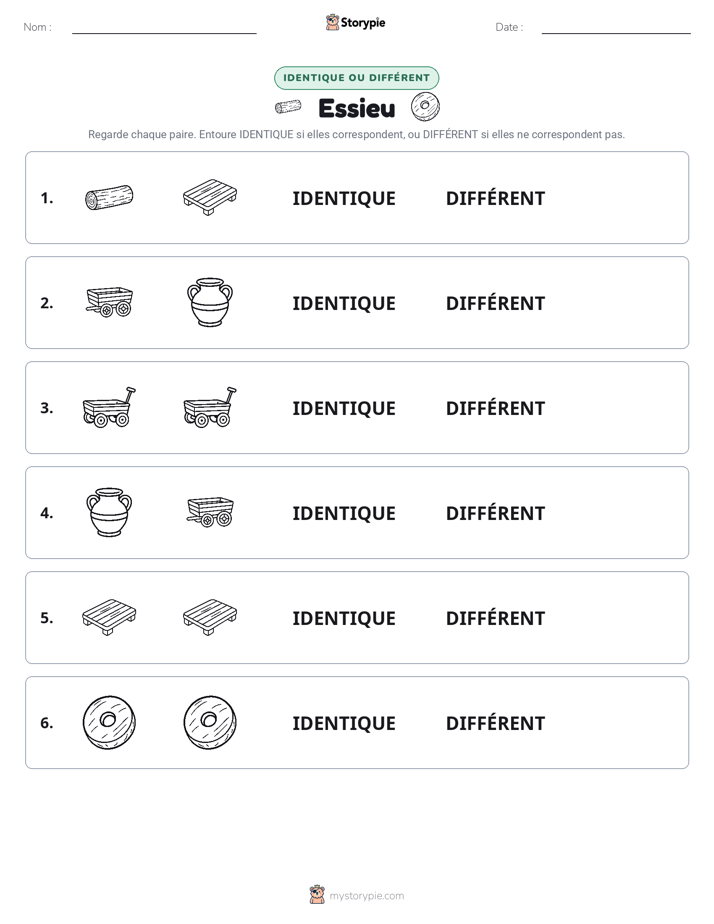714x924 pixels.
Task: Select the first wagon with handle in row 3
Action: [109, 407]
